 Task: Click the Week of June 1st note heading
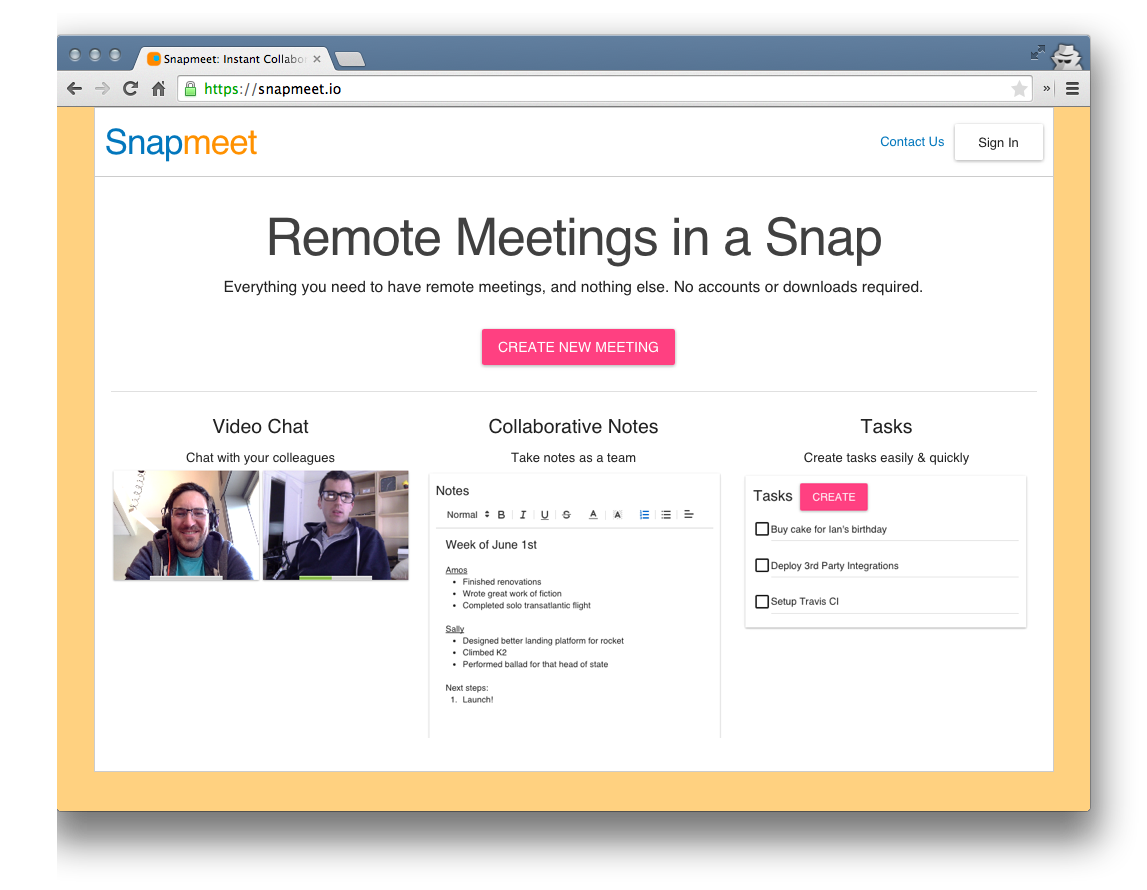(x=491, y=545)
